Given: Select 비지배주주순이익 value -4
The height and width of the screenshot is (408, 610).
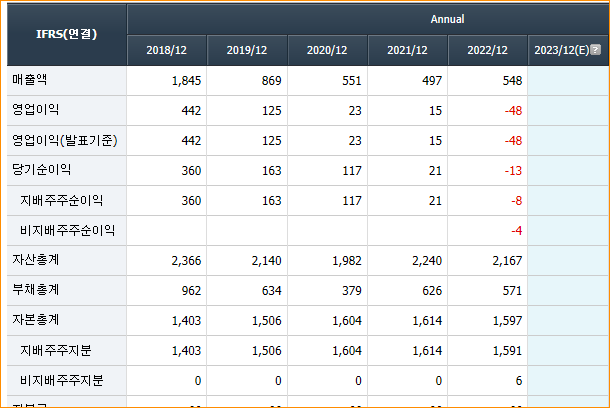Looking at the screenshot, I should (517, 231).
